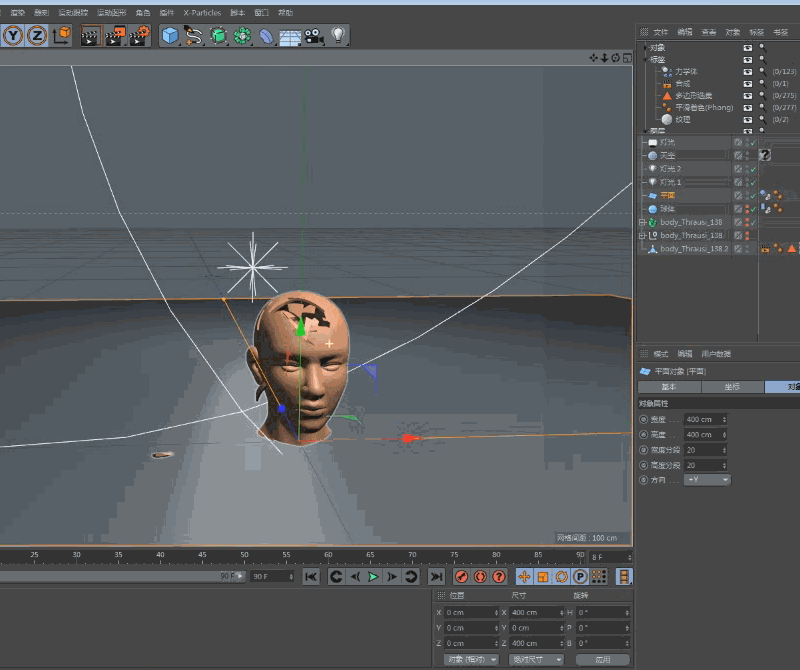This screenshot has height=670, width=800.
Task: Toggle viewport maximize layout icon
Action: (x=628, y=58)
